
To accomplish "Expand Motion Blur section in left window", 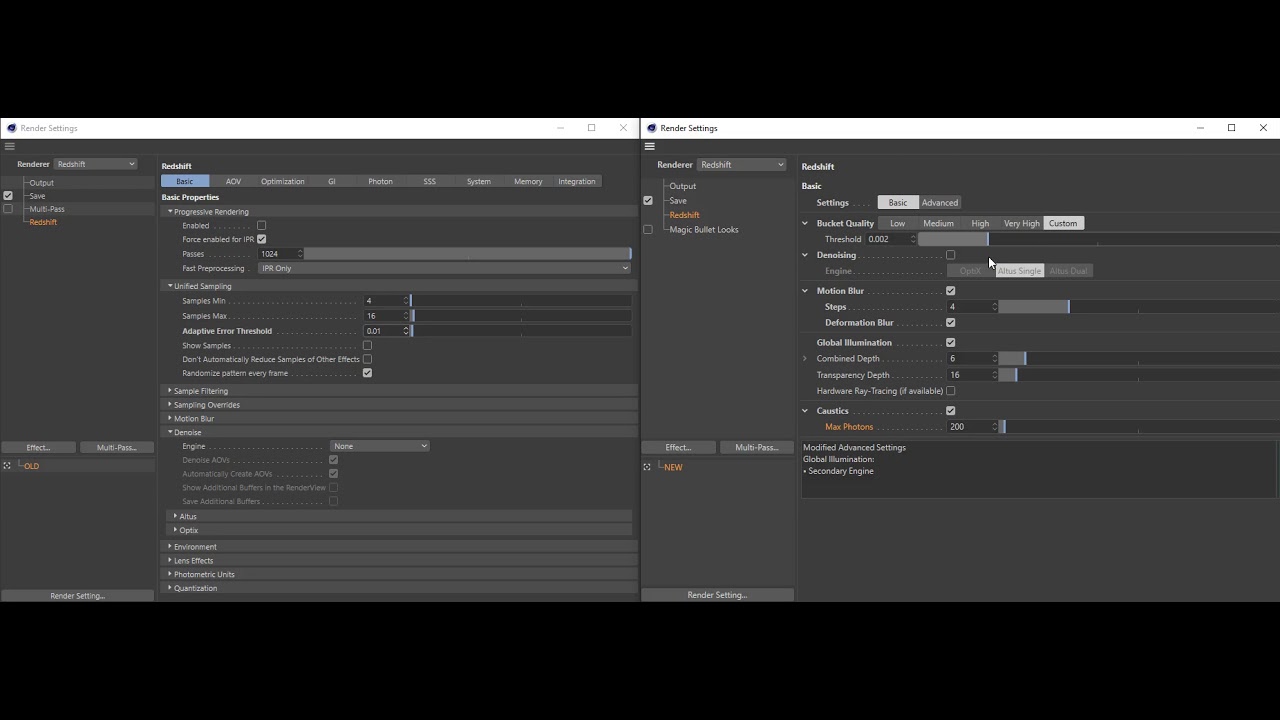I will (170, 419).
